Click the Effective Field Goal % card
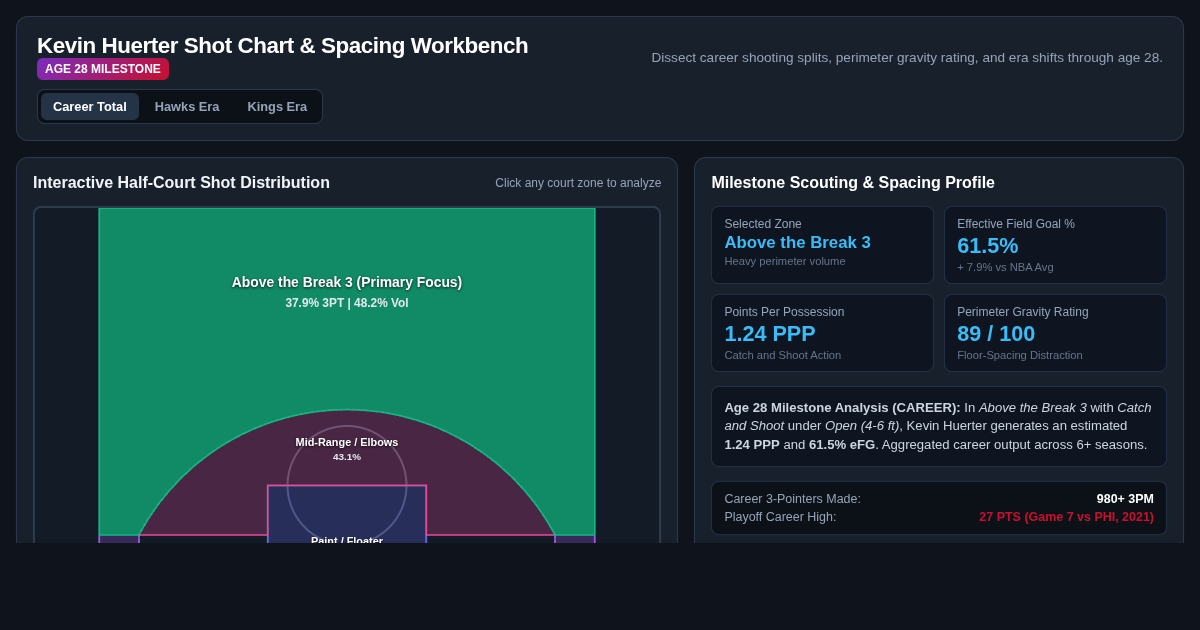Image resolution: width=1200 pixels, height=630 pixels. pos(1055,245)
